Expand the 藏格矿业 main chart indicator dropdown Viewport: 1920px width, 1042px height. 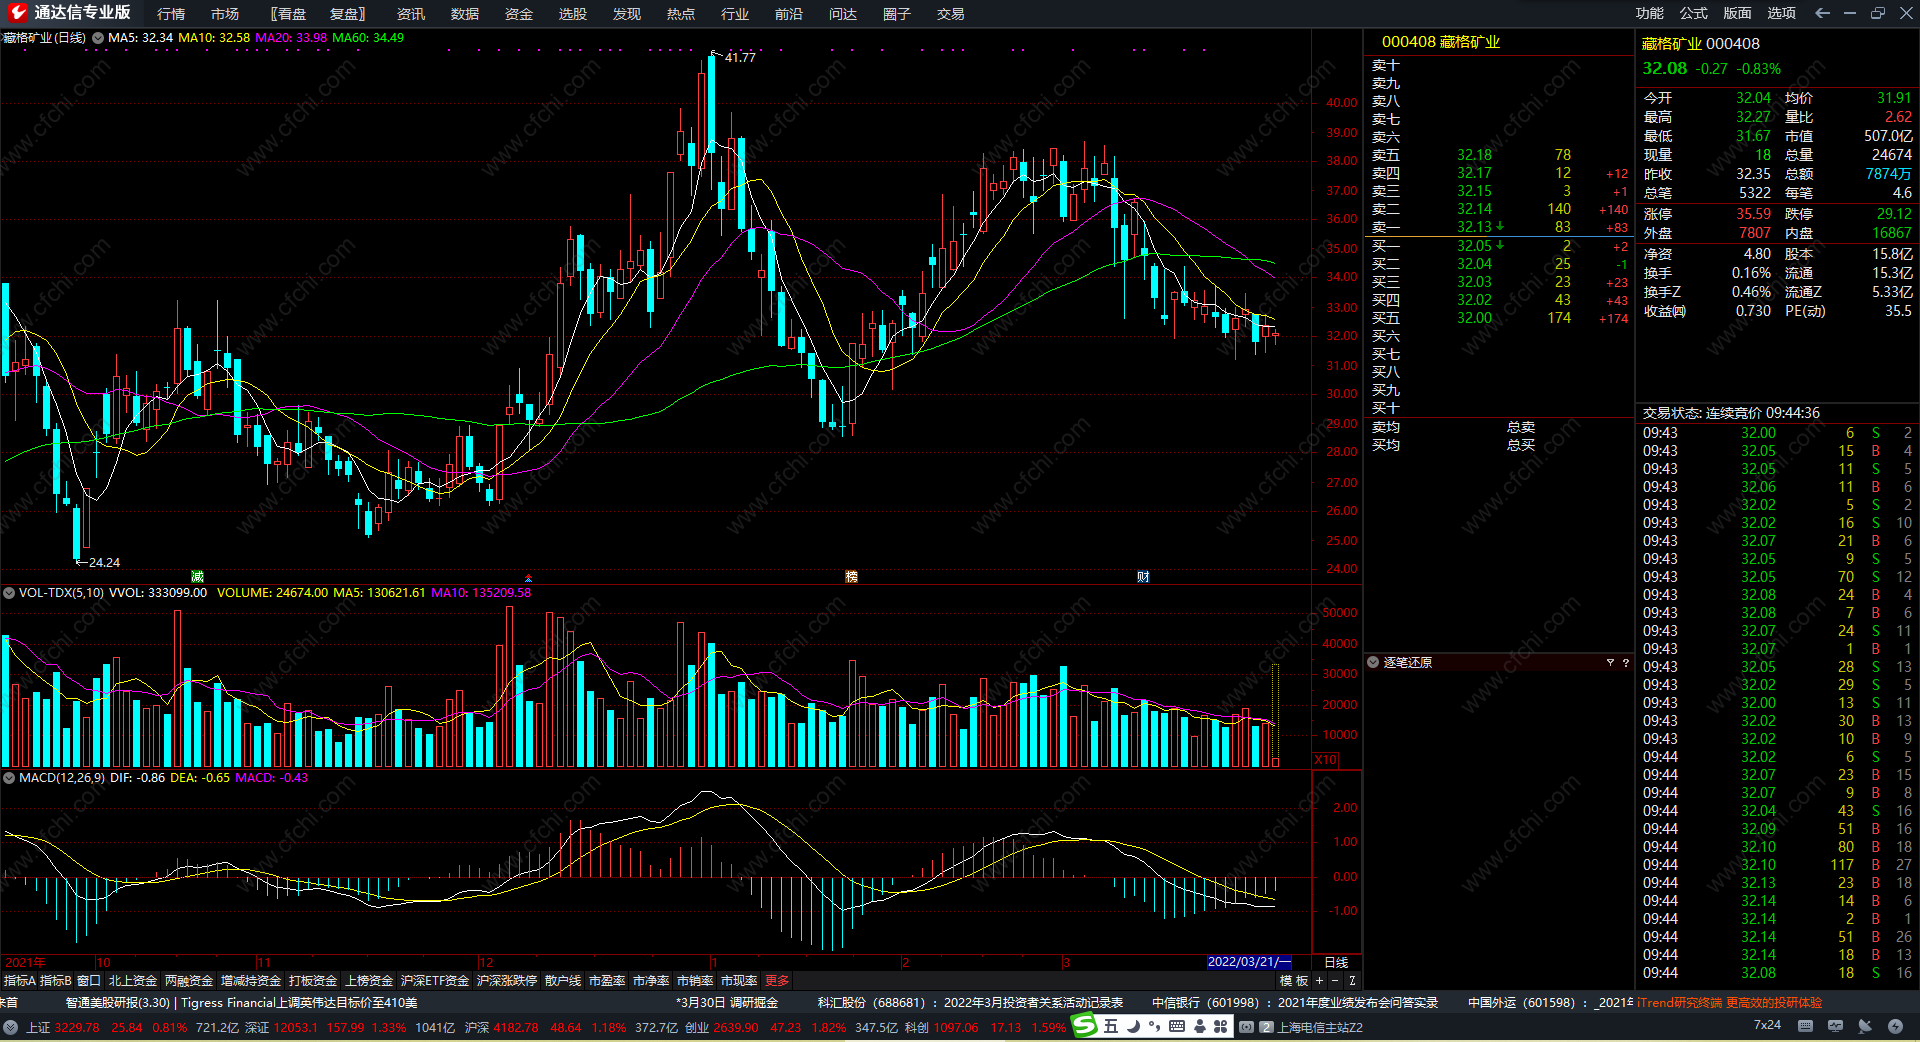(98, 38)
